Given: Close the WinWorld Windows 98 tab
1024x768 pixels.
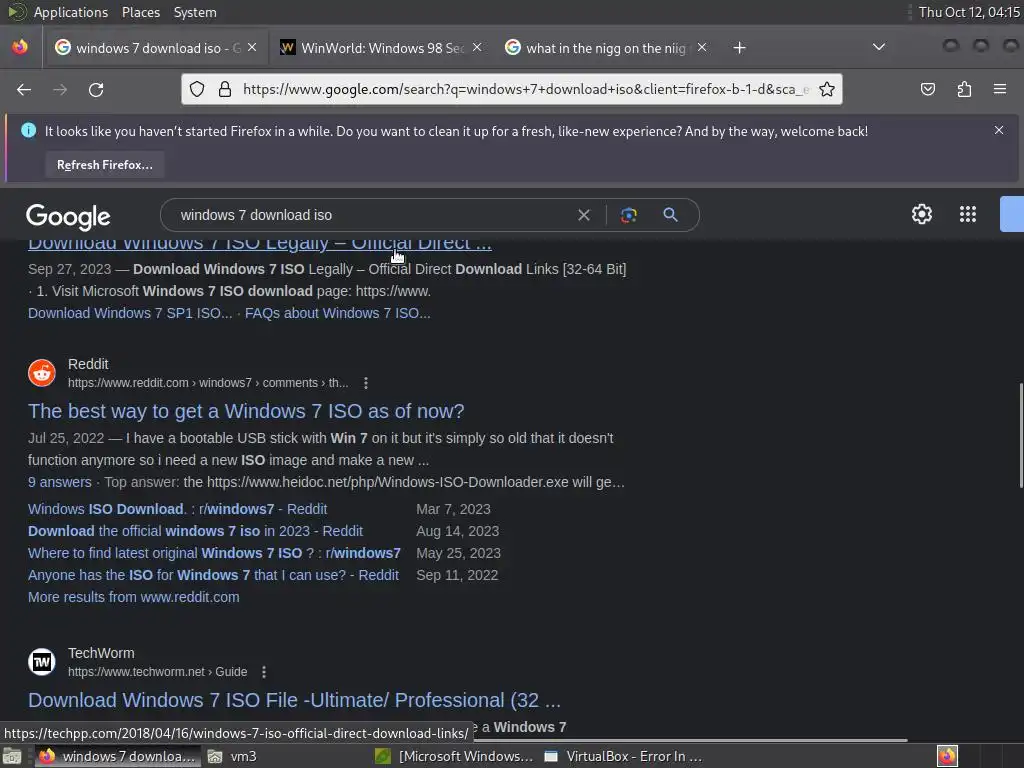Looking at the screenshot, I should pos(477,48).
